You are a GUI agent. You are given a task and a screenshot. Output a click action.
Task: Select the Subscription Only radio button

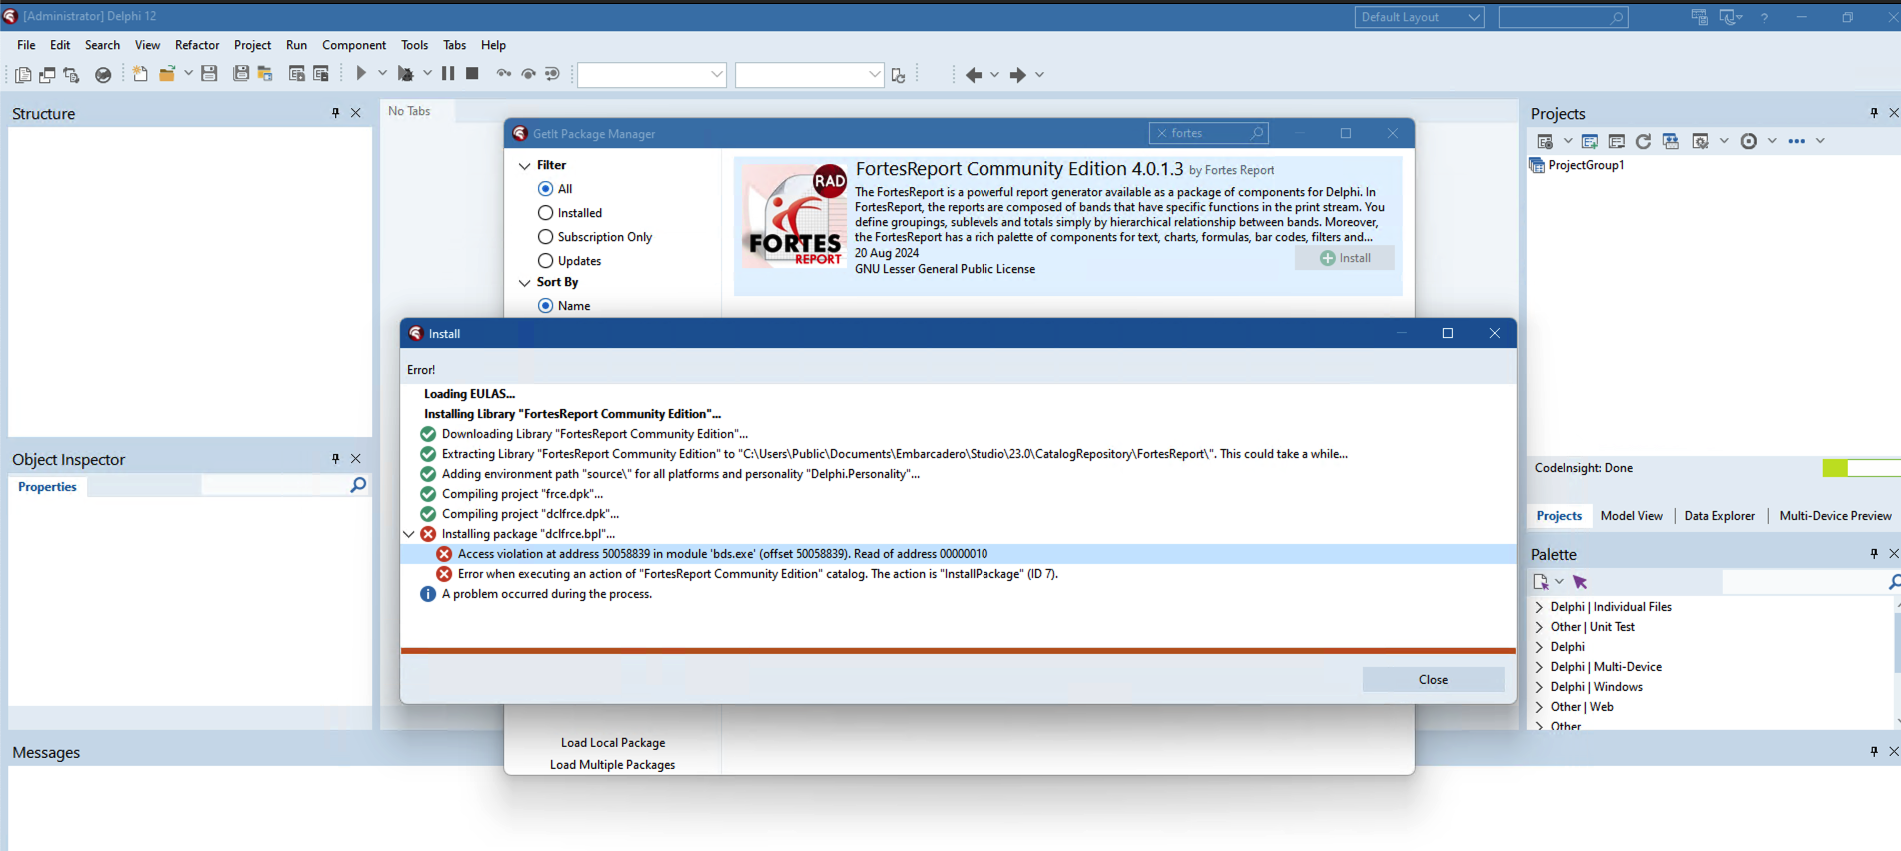click(545, 237)
